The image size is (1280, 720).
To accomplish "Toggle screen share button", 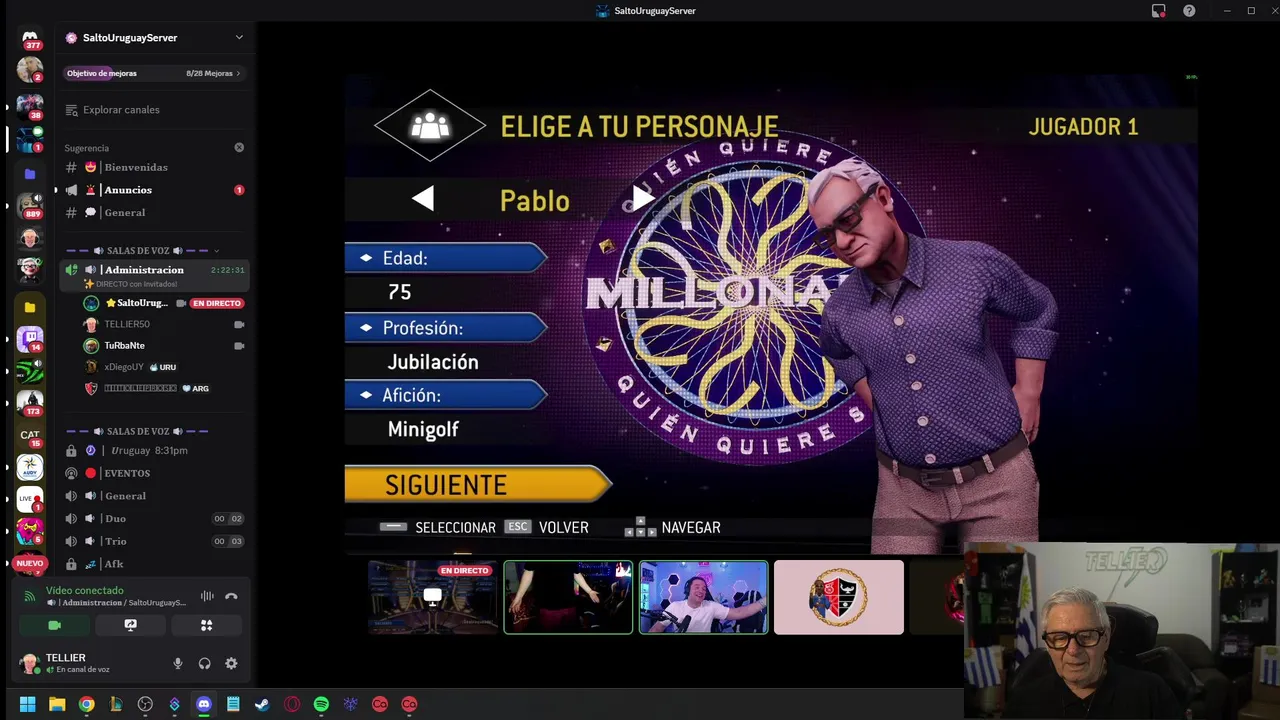I will click(130, 625).
